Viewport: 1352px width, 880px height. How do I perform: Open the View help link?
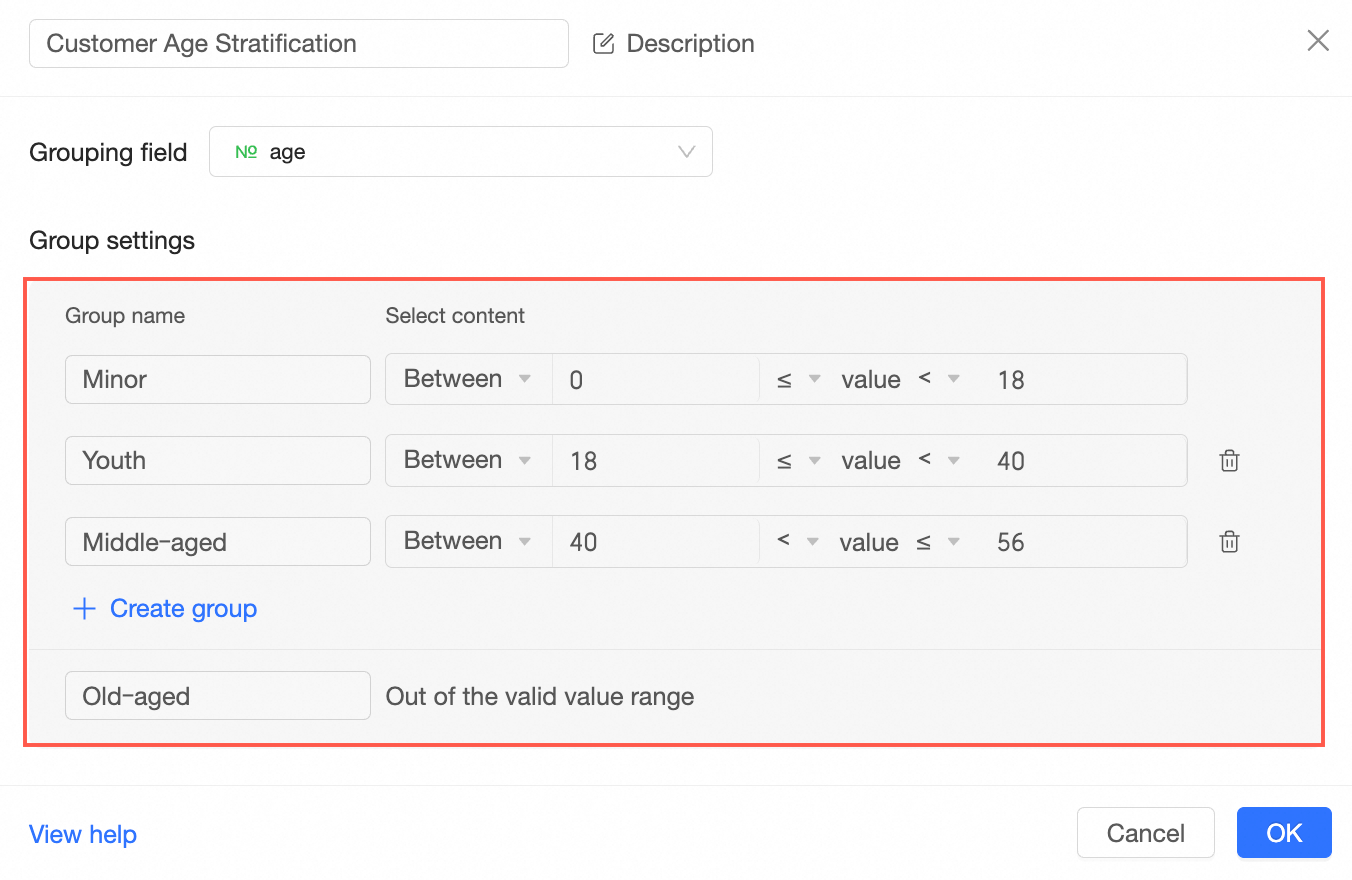pos(83,834)
